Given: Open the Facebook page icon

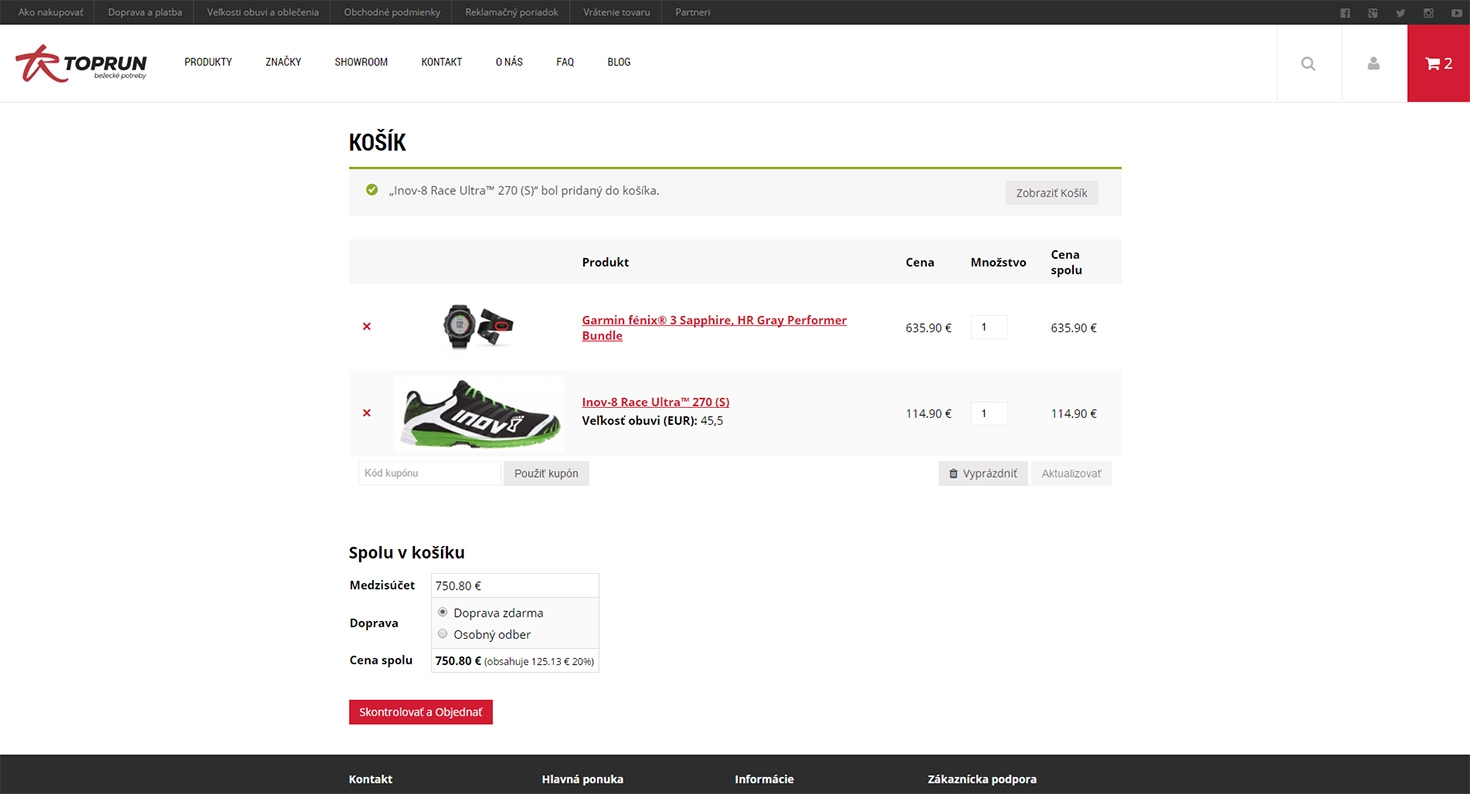Looking at the screenshot, I should click(1345, 13).
